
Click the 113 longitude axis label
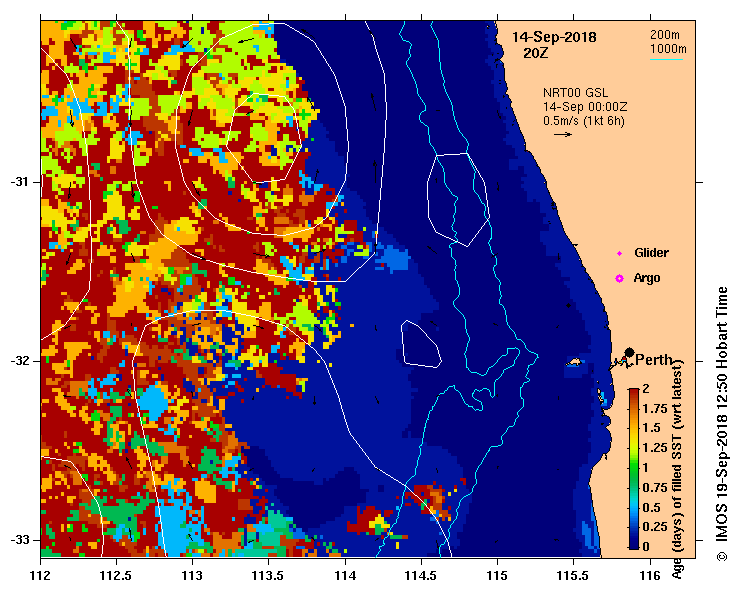point(193,576)
